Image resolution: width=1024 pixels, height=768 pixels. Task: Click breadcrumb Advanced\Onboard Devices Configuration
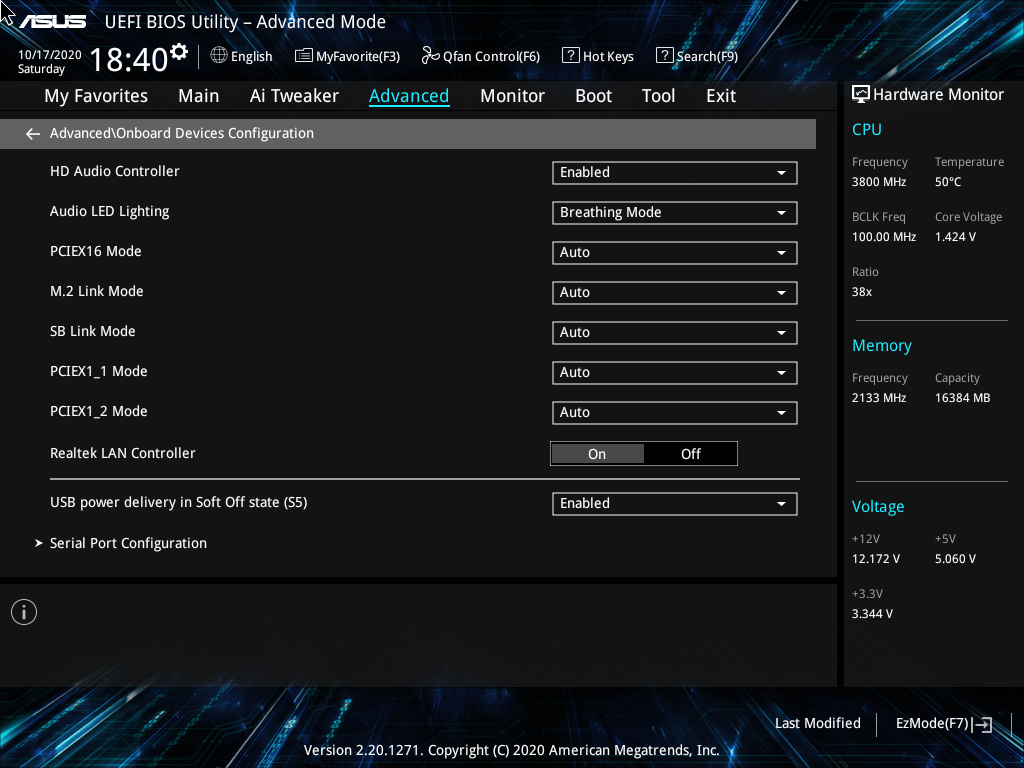[182, 133]
